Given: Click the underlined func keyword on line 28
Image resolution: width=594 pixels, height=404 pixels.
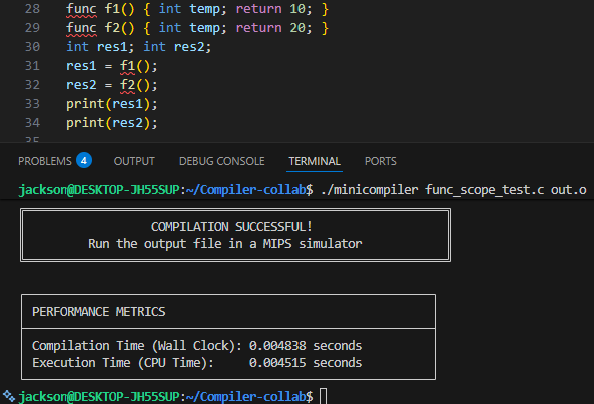Looking at the screenshot, I should point(81,9).
